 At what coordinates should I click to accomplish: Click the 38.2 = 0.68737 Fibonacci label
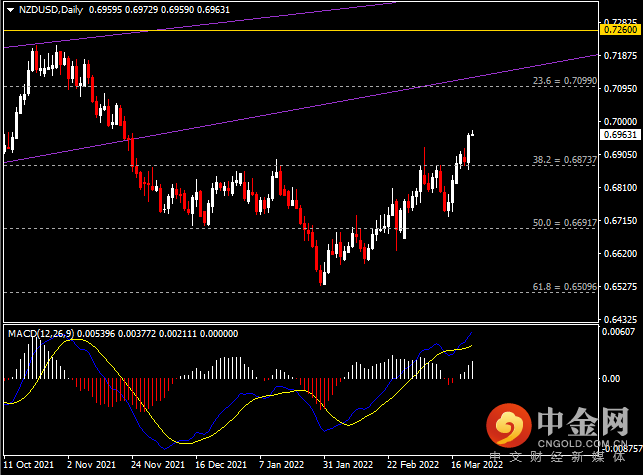click(565, 160)
